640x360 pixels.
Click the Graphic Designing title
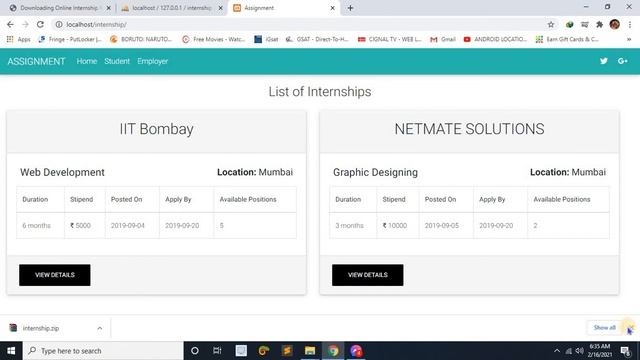[376, 172]
